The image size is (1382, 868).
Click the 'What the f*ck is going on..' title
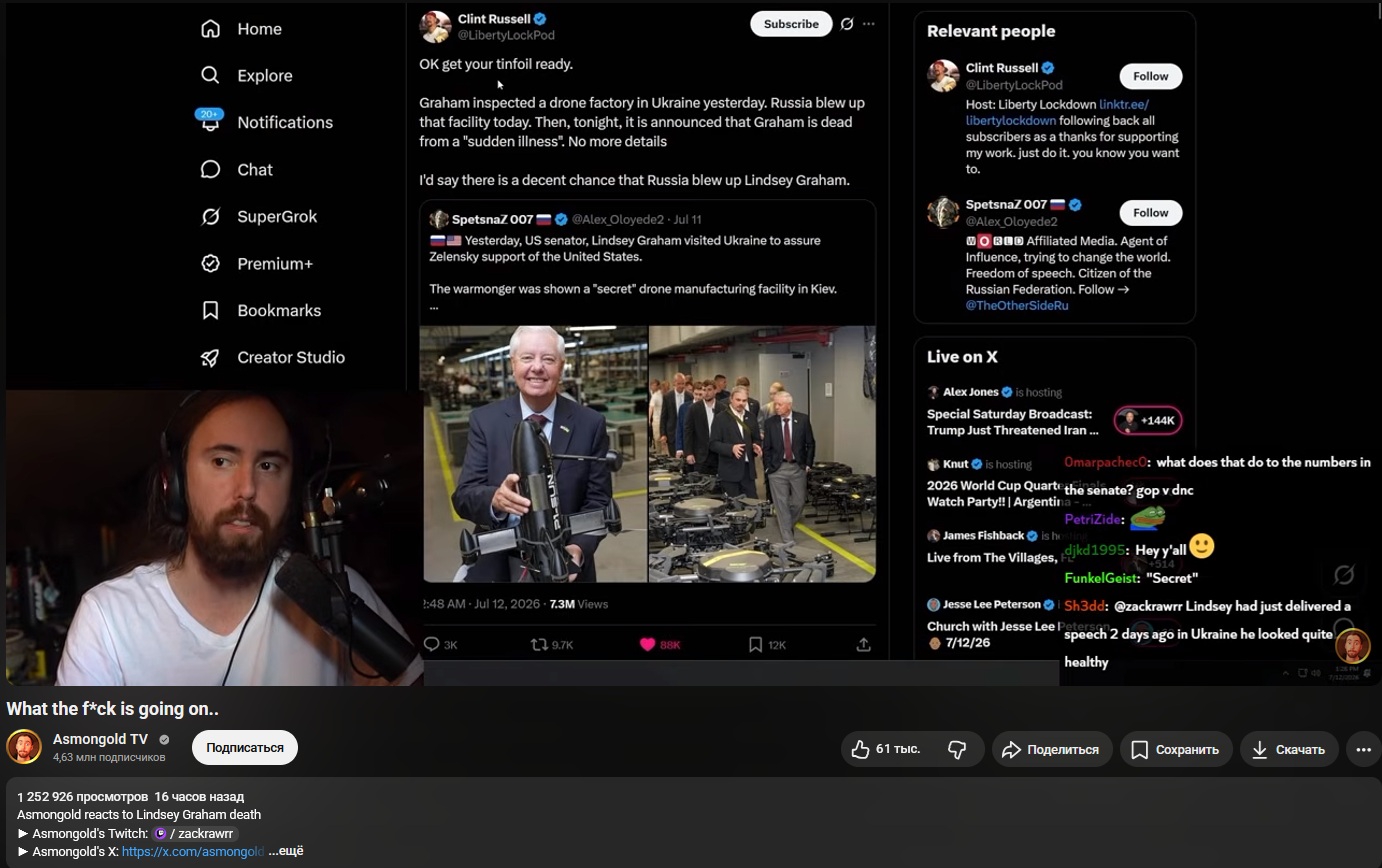[113, 709]
